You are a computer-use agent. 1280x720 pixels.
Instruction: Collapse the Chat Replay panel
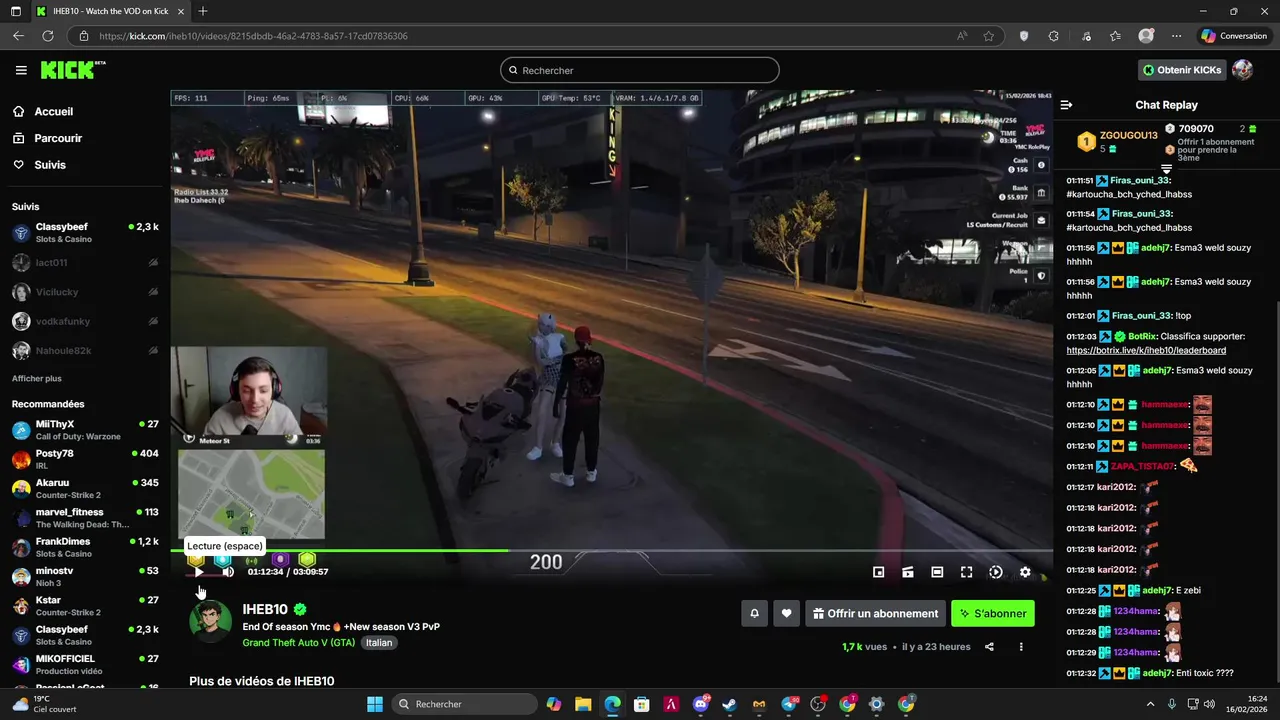tap(1066, 105)
